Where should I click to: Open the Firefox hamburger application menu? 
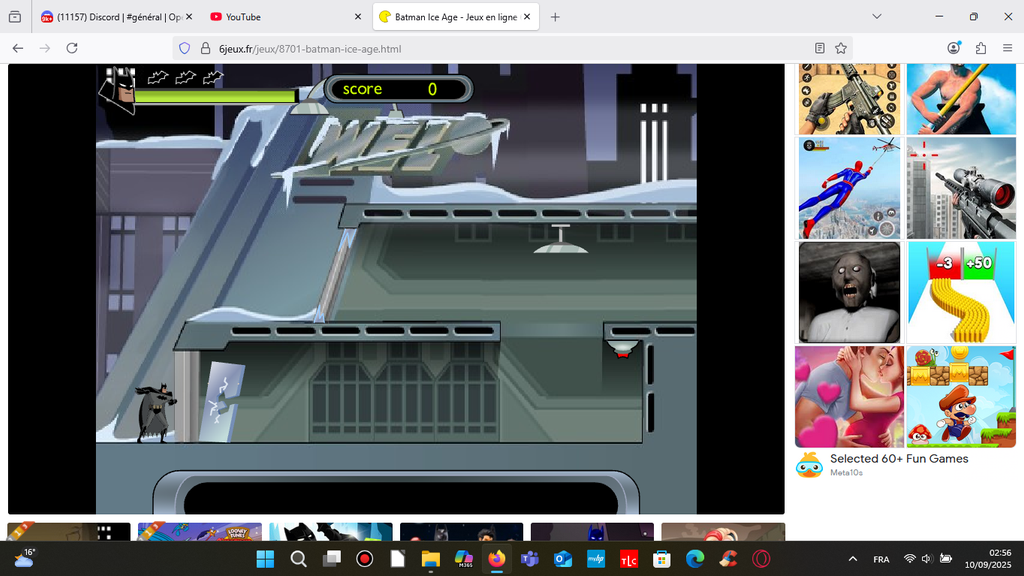pyautogui.click(x=1006, y=48)
